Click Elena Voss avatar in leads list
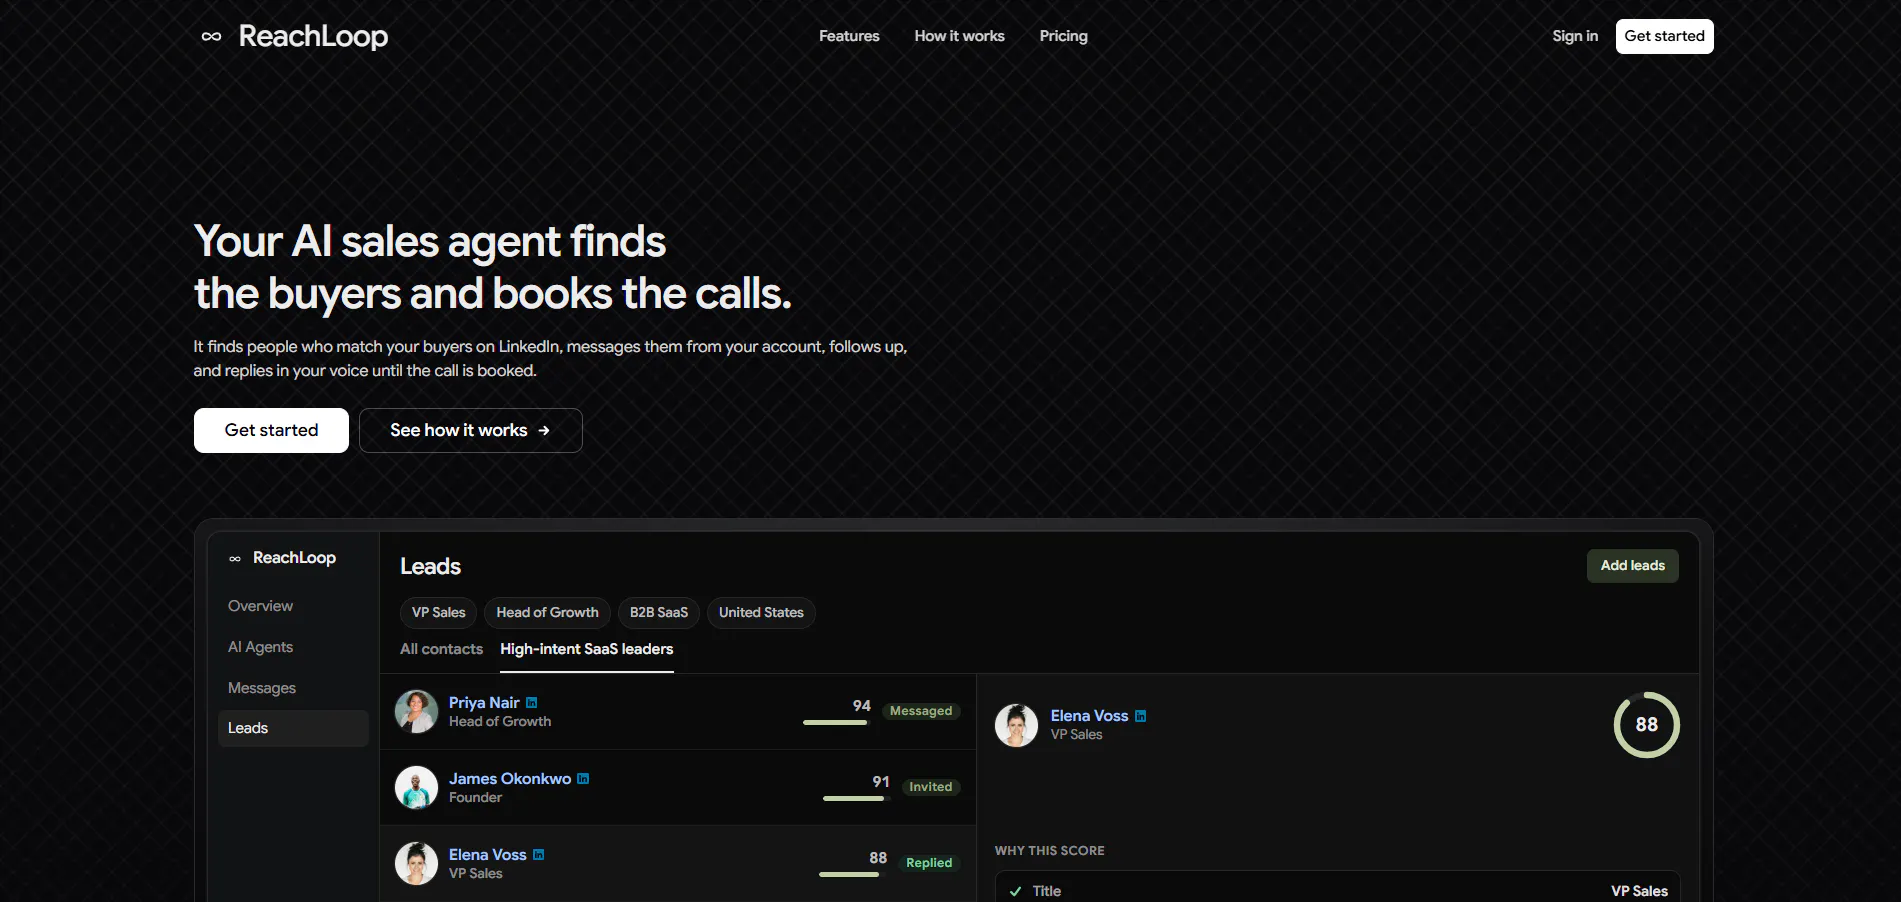1901x902 pixels. point(417,864)
